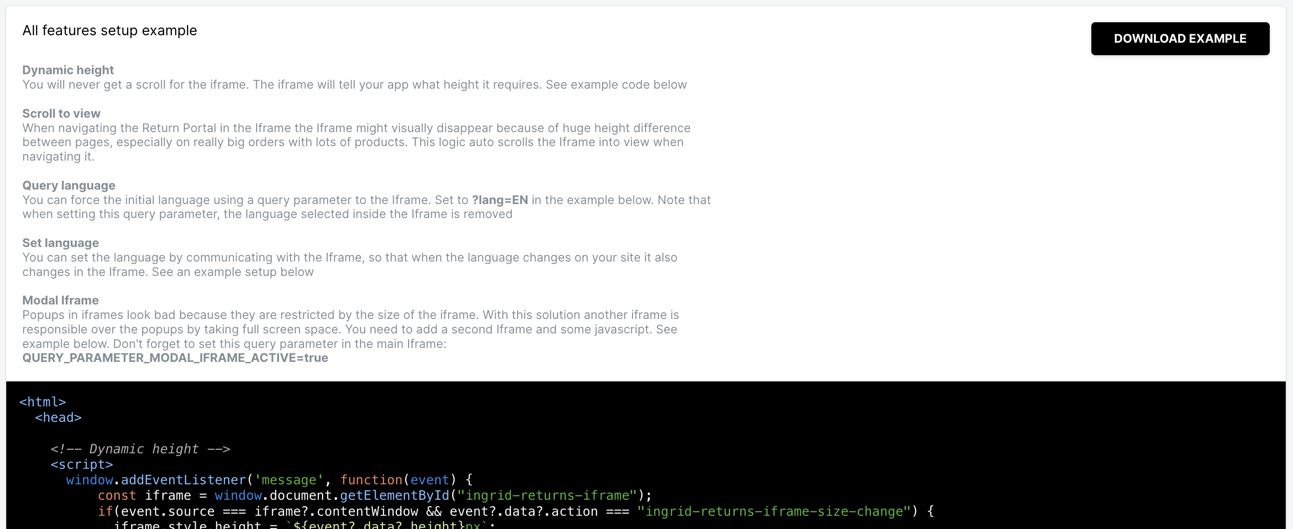Screen dimensions: 1293x529
Task: Click the bold '?lang=EN' query parameter text
Action: tap(499, 200)
